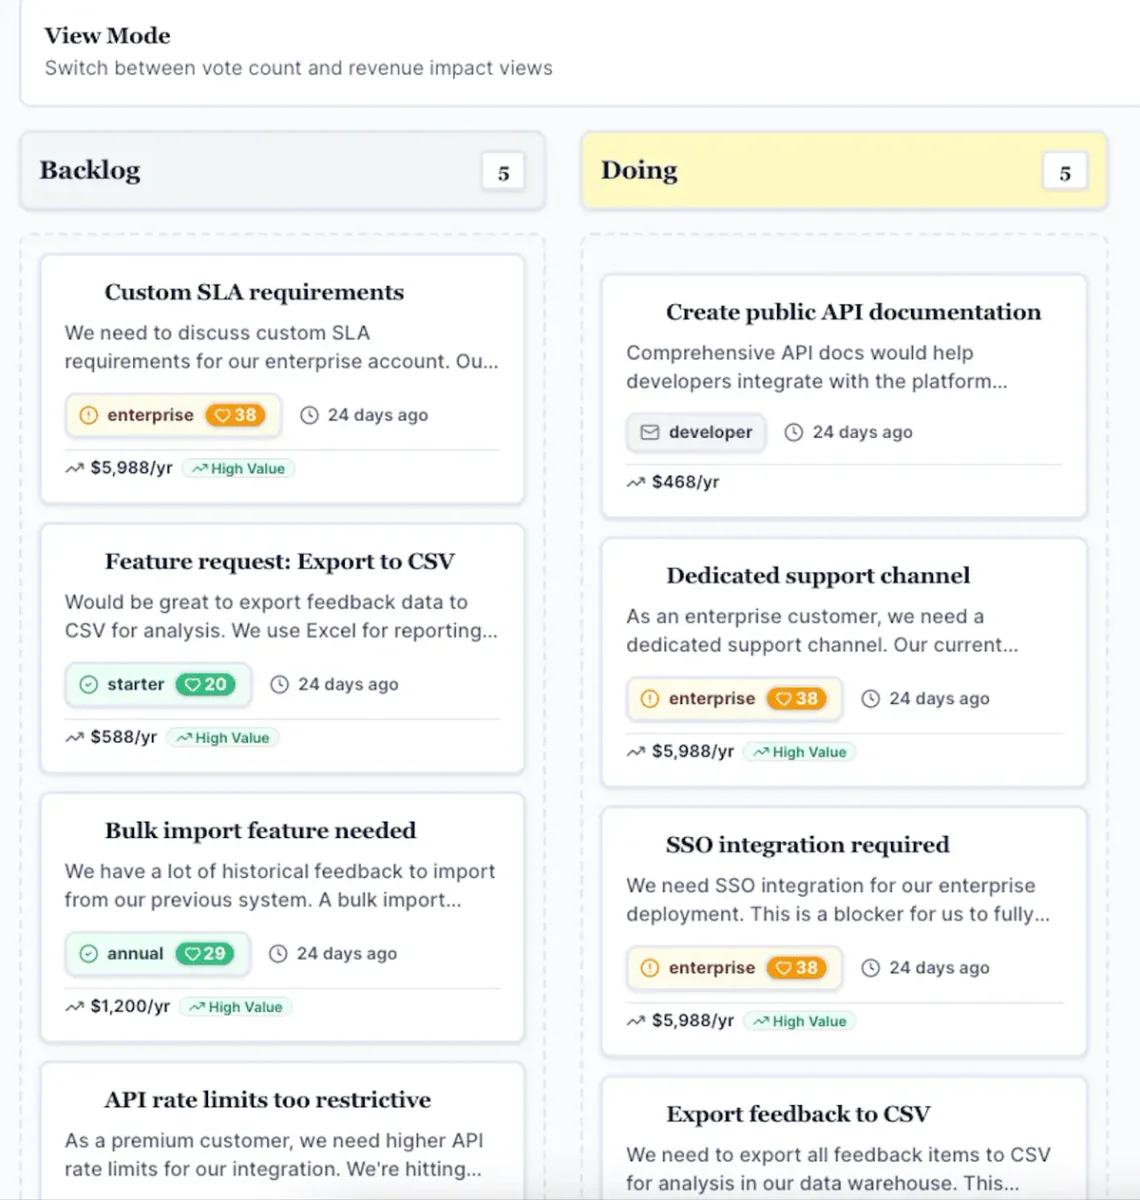Click the High Value badge on Bulk import feature needed
This screenshot has height=1200, width=1140.
coord(236,1006)
